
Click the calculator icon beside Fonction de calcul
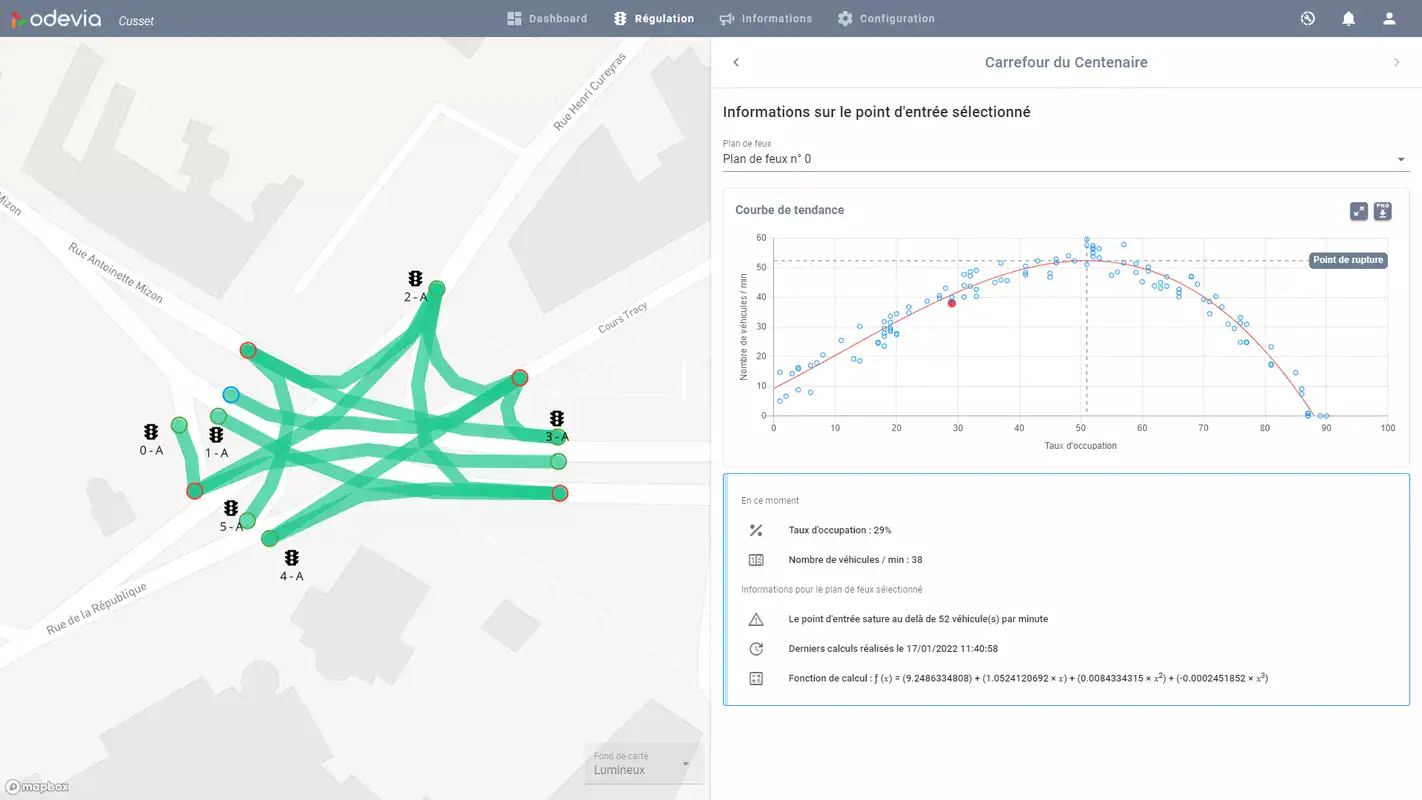pos(756,677)
